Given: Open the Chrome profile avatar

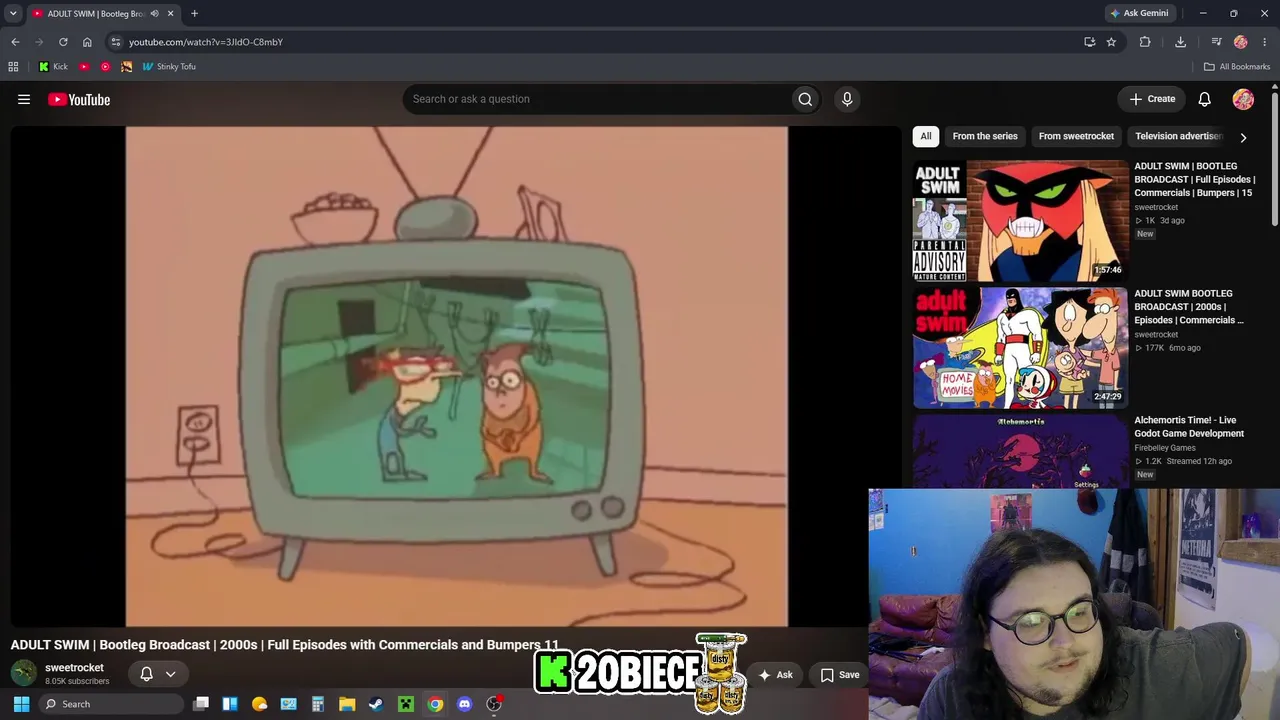Looking at the screenshot, I should pos(1240,42).
